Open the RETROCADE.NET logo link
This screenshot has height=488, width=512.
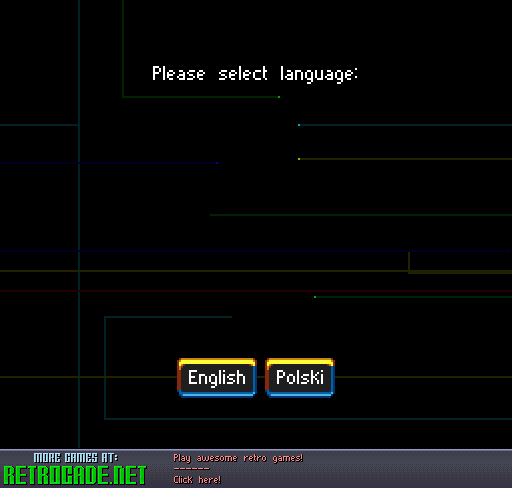coord(75,475)
